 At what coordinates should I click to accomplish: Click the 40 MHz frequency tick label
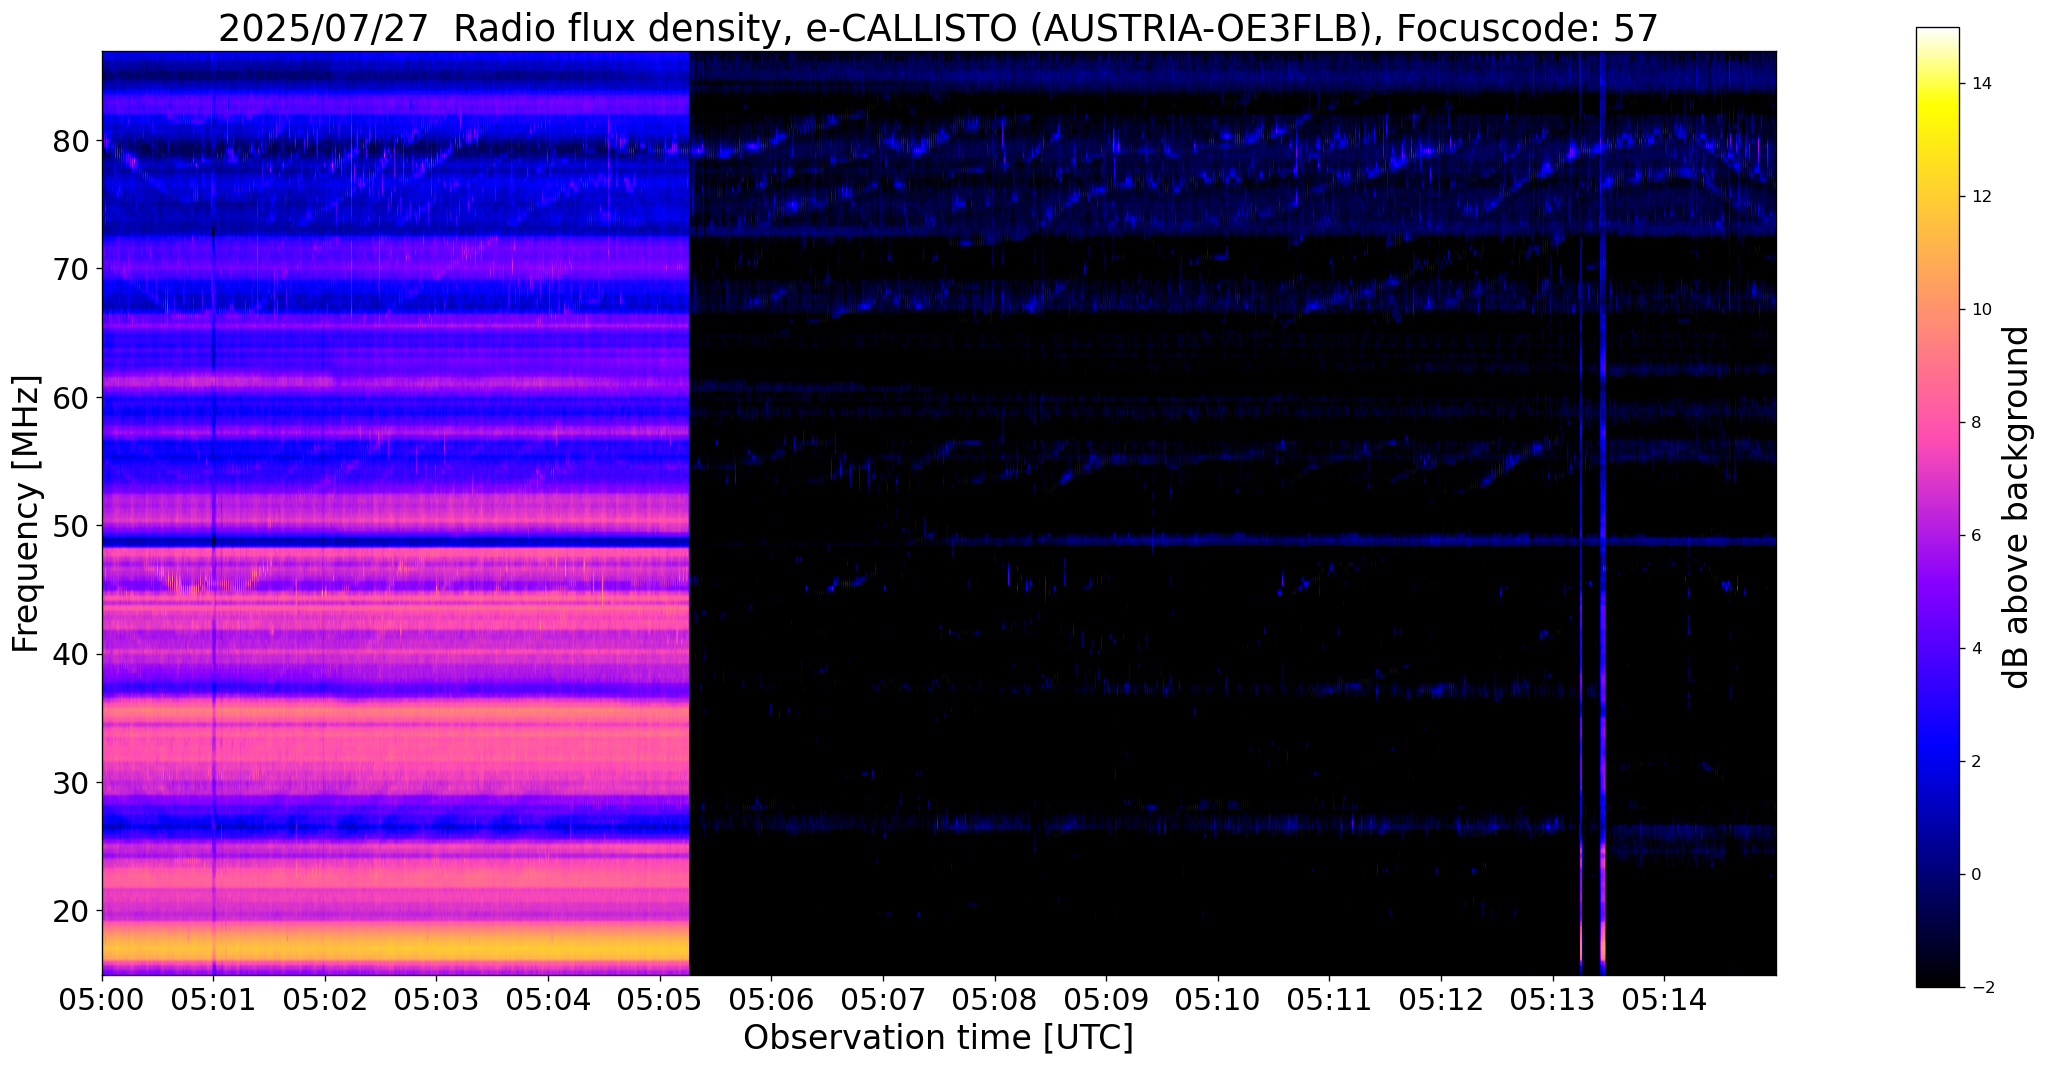tap(71, 655)
